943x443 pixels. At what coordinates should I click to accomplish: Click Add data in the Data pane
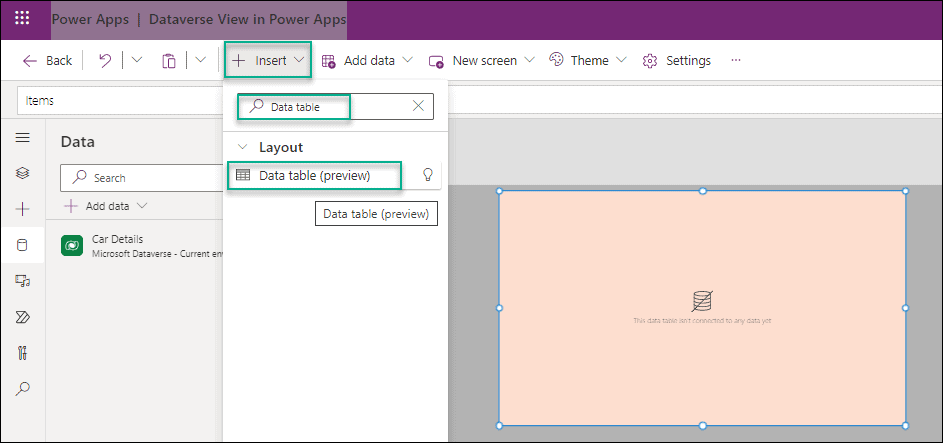(x=106, y=206)
